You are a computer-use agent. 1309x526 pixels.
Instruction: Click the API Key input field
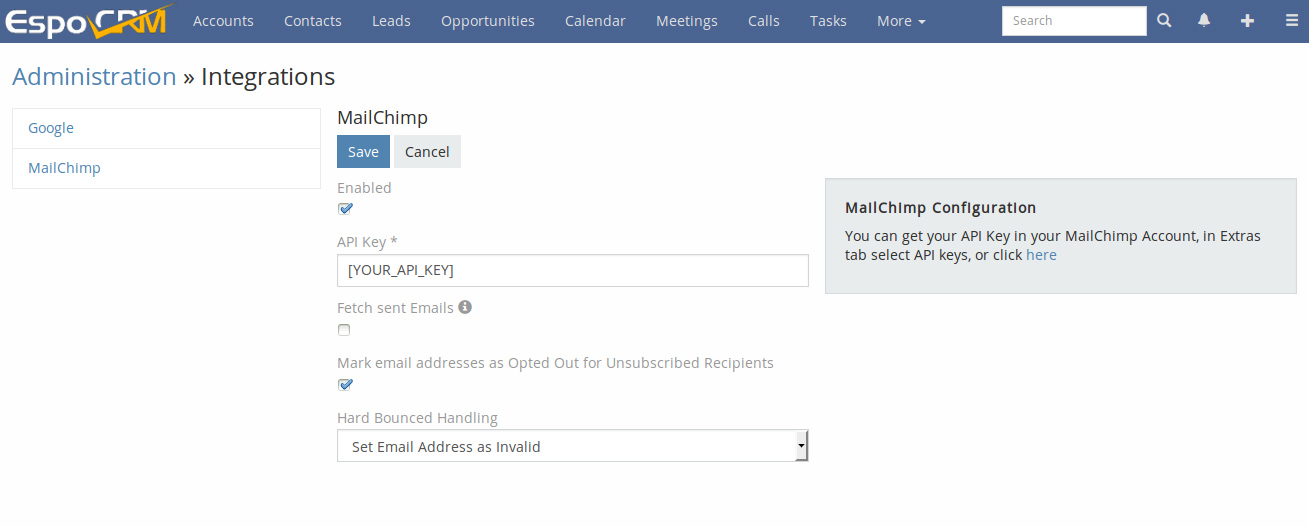[572, 270]
